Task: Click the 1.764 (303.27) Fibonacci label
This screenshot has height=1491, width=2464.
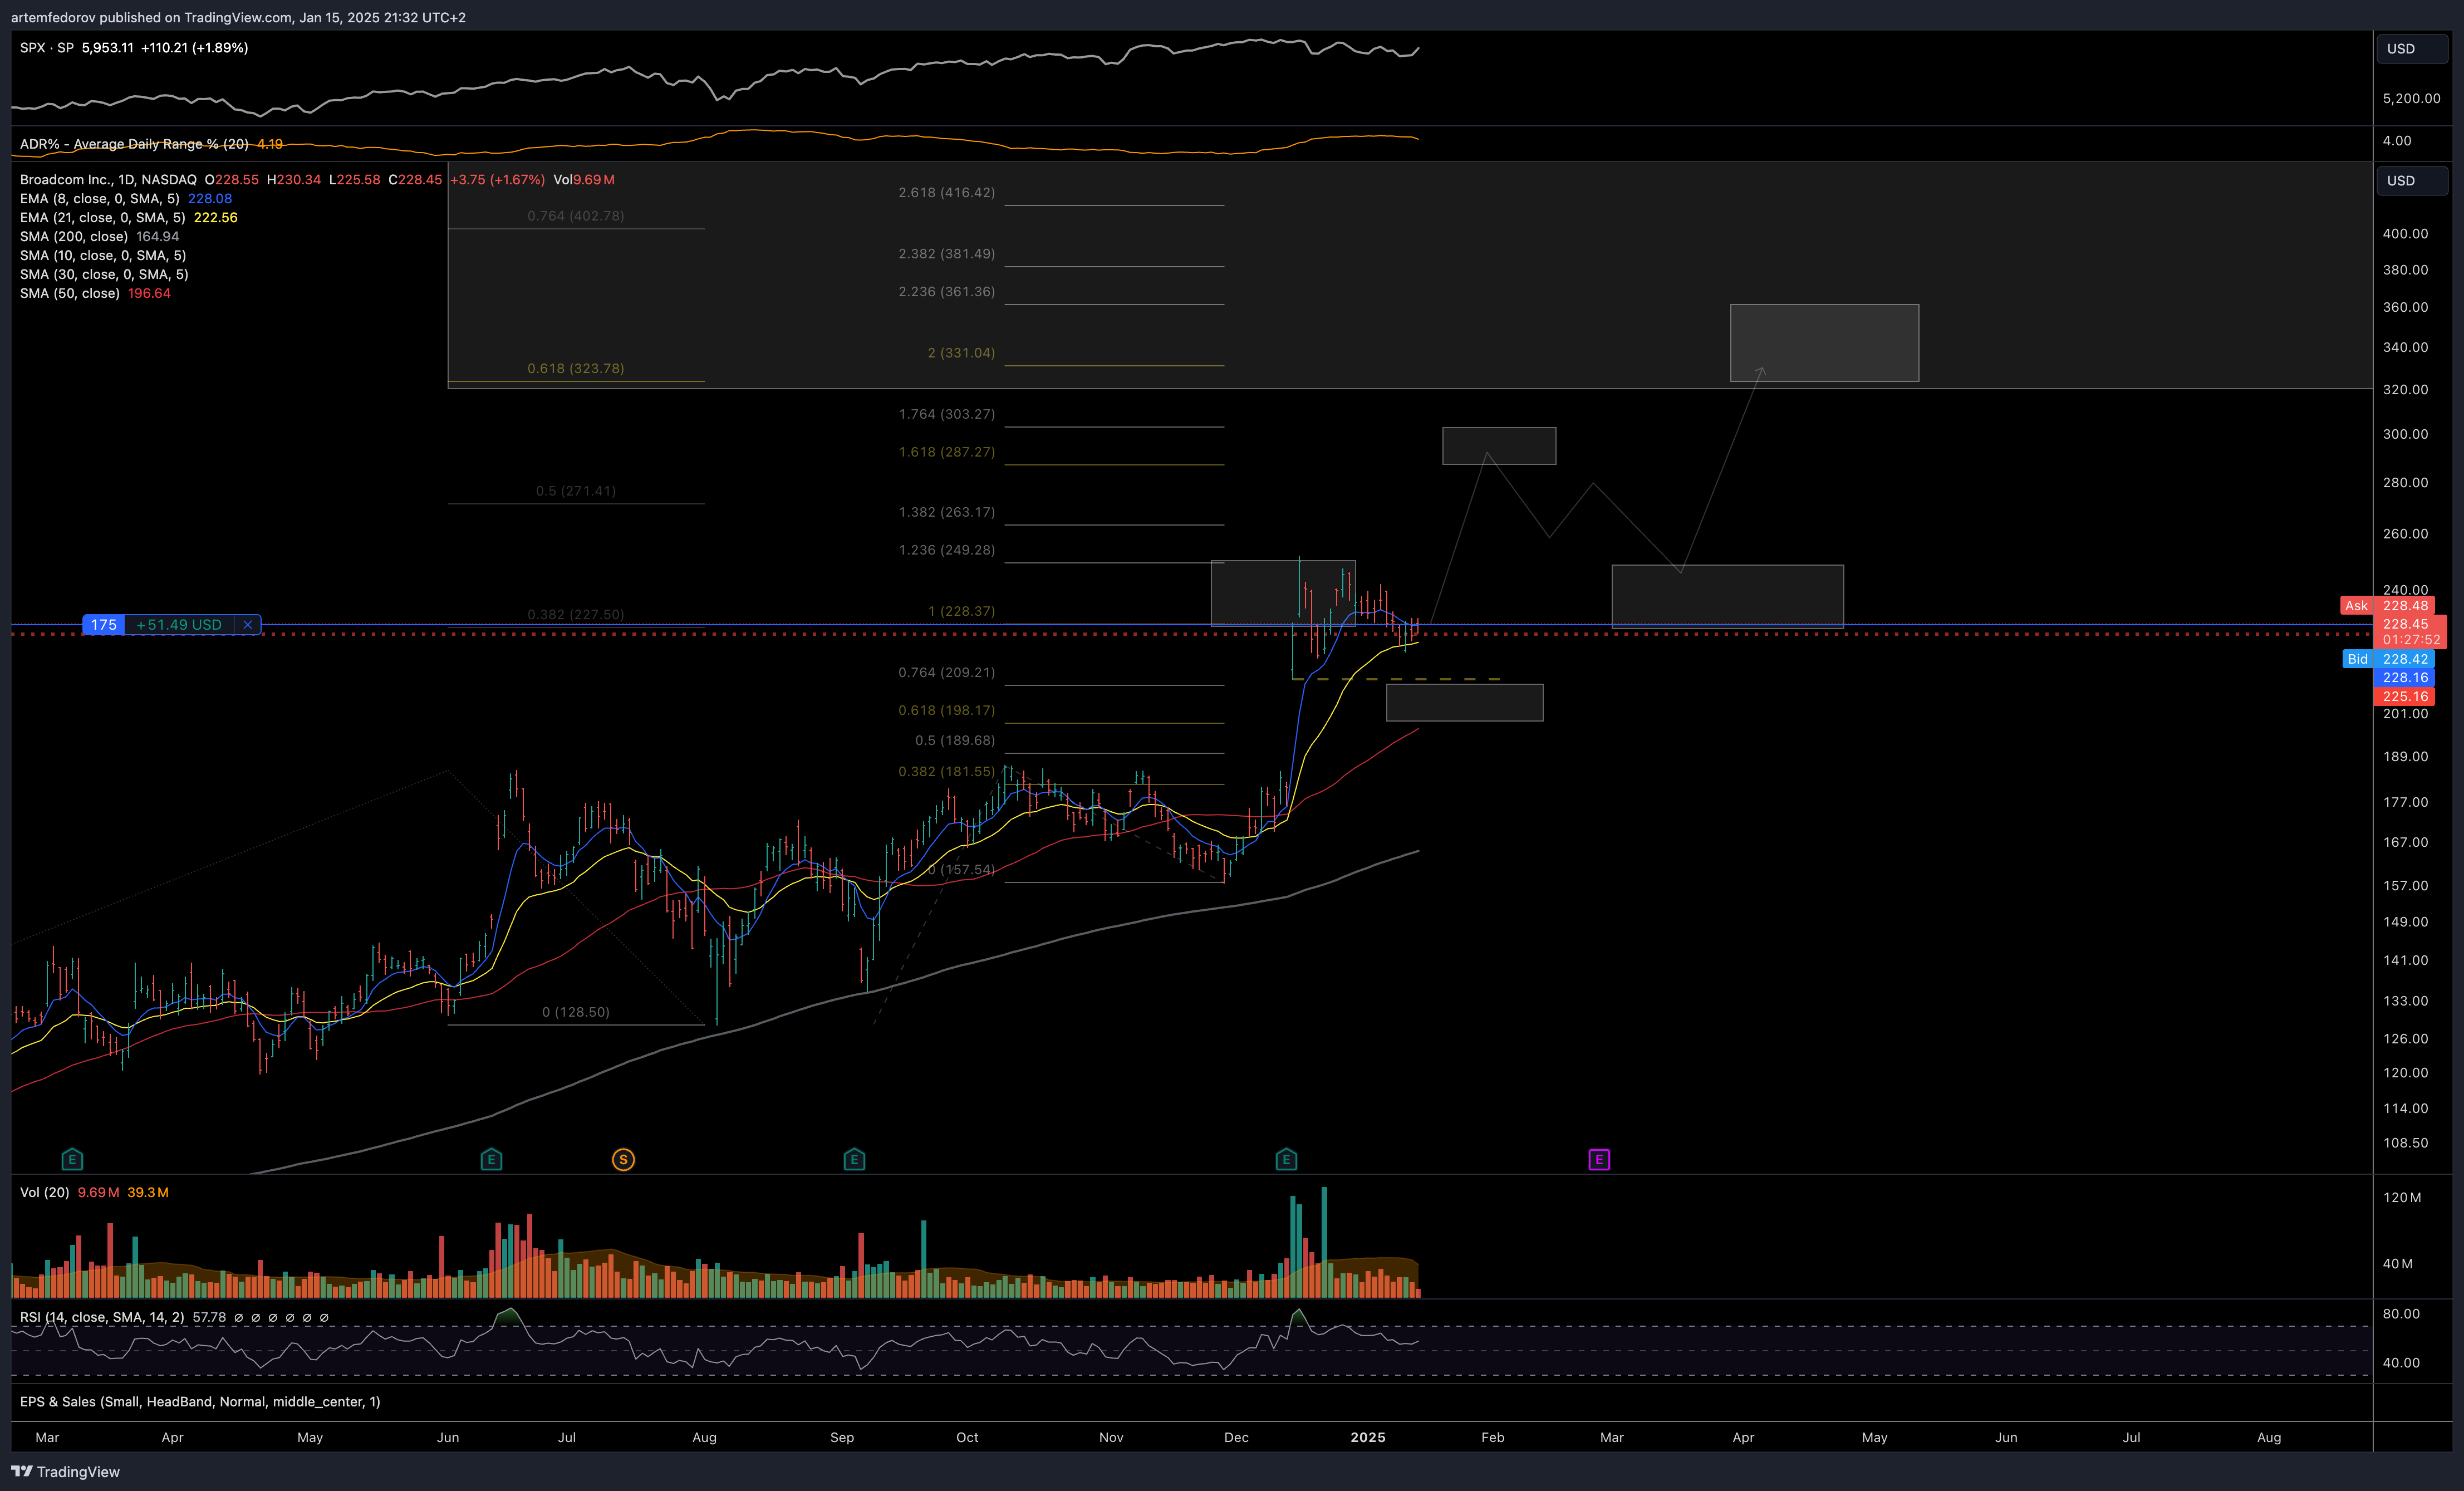Action: 946,413
